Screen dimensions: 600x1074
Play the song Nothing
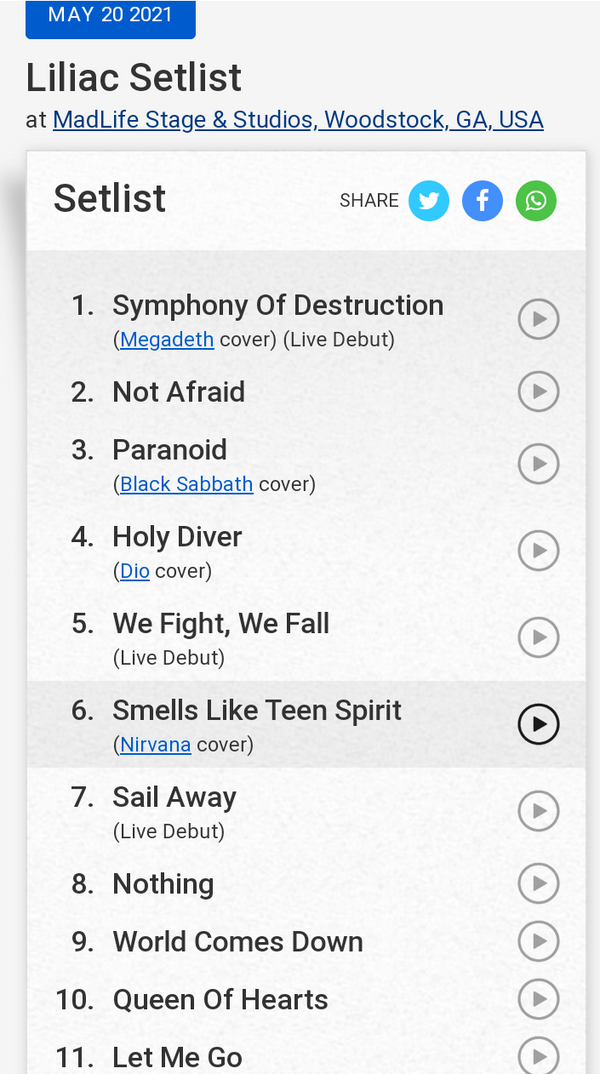(538, 884)
